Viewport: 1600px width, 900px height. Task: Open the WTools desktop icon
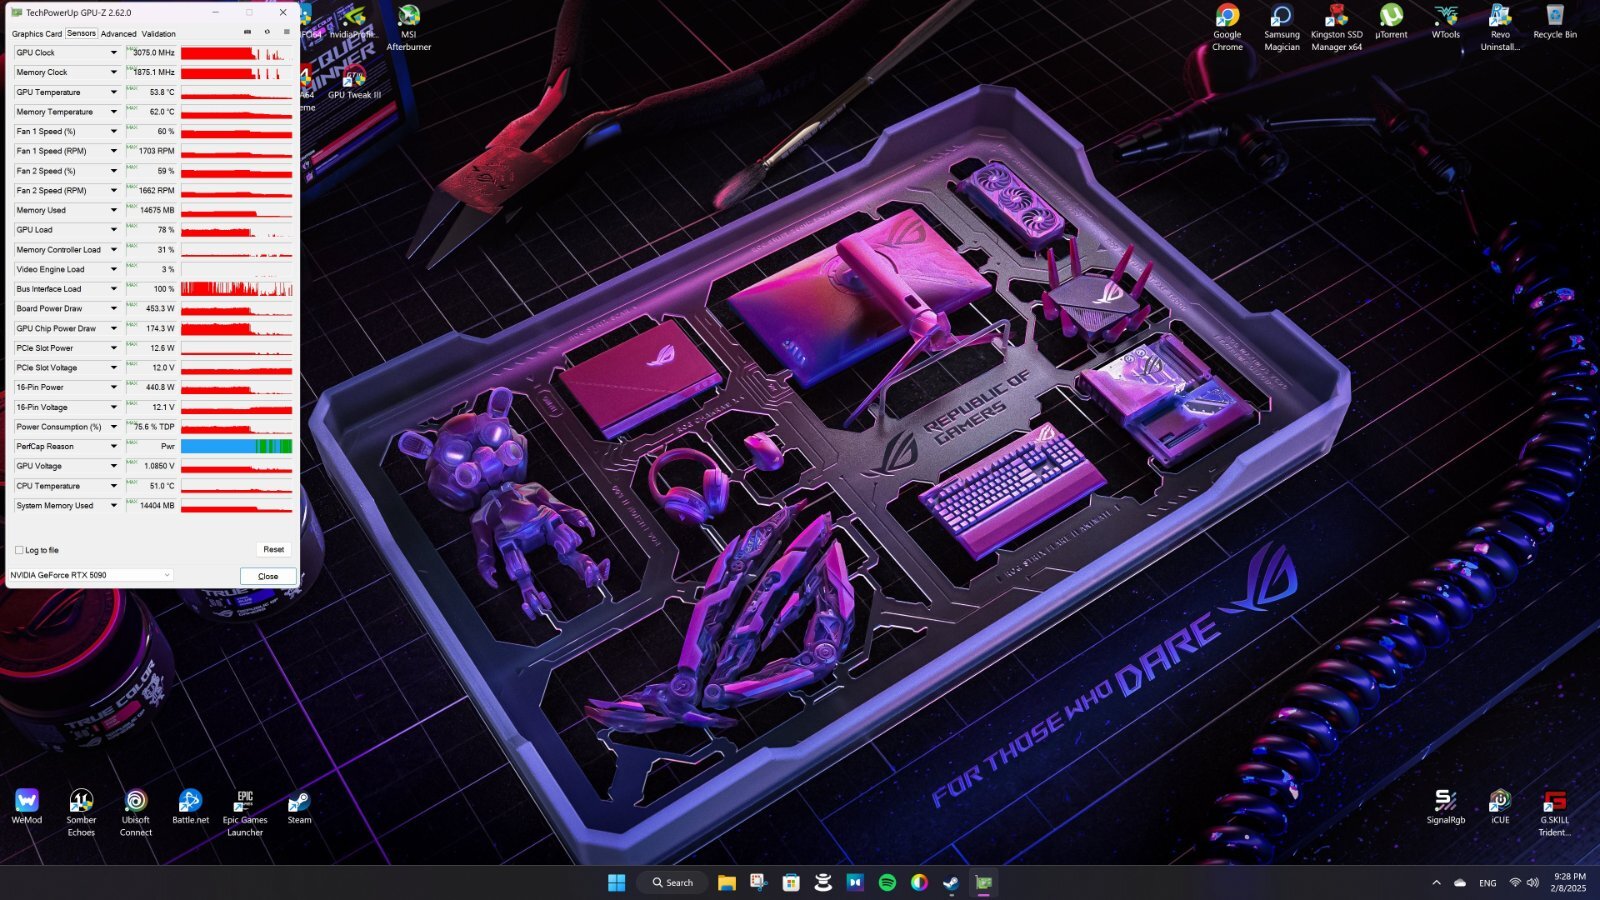point(1445,22)
